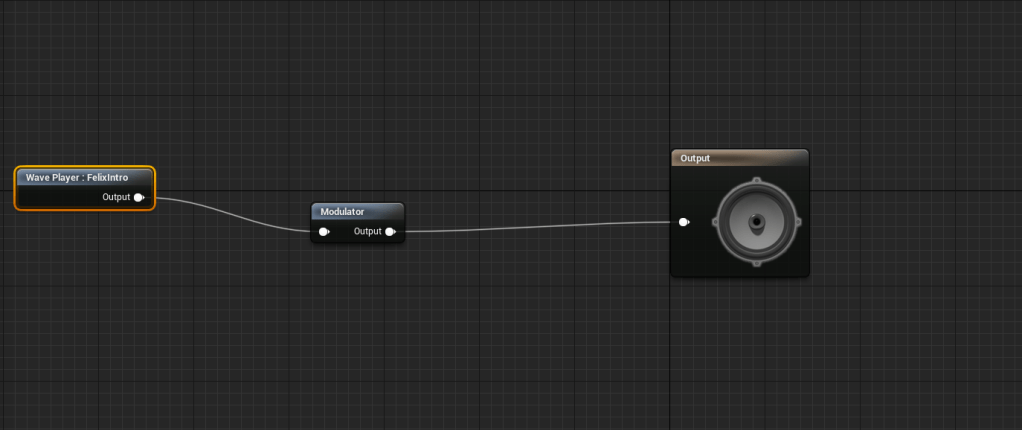Click the Output label on Wave Player node
The height and width of the screenshot is (430, 1022).
116,197
